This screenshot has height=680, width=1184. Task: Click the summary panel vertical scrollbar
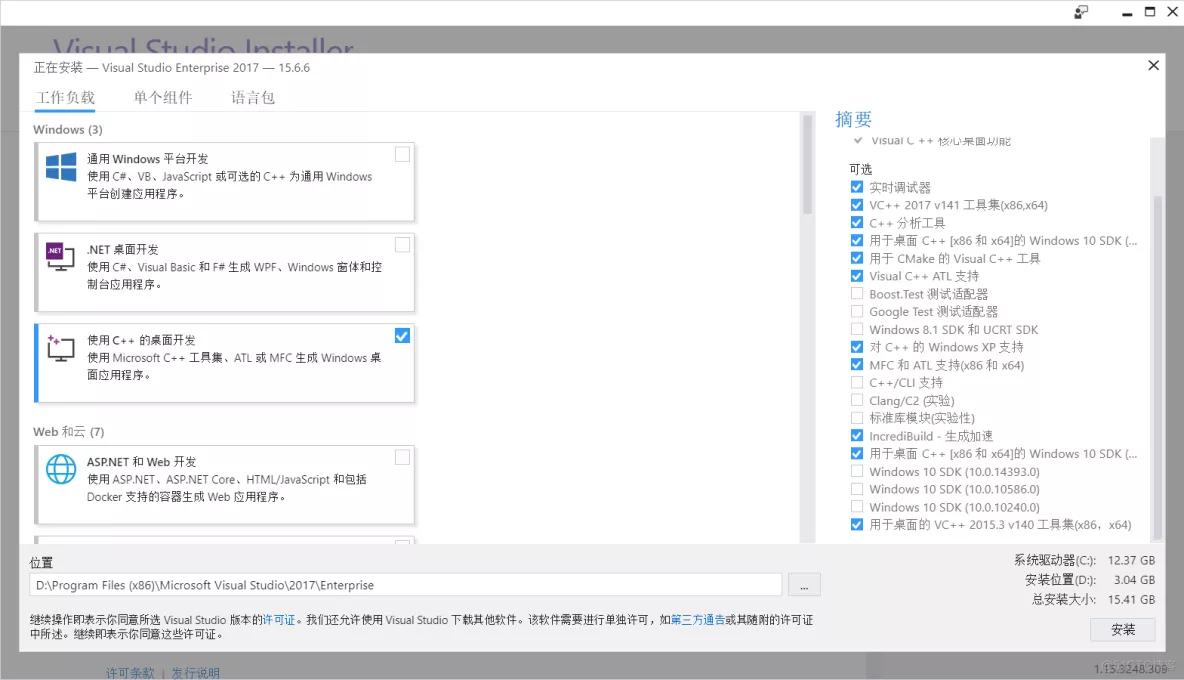1157,370
